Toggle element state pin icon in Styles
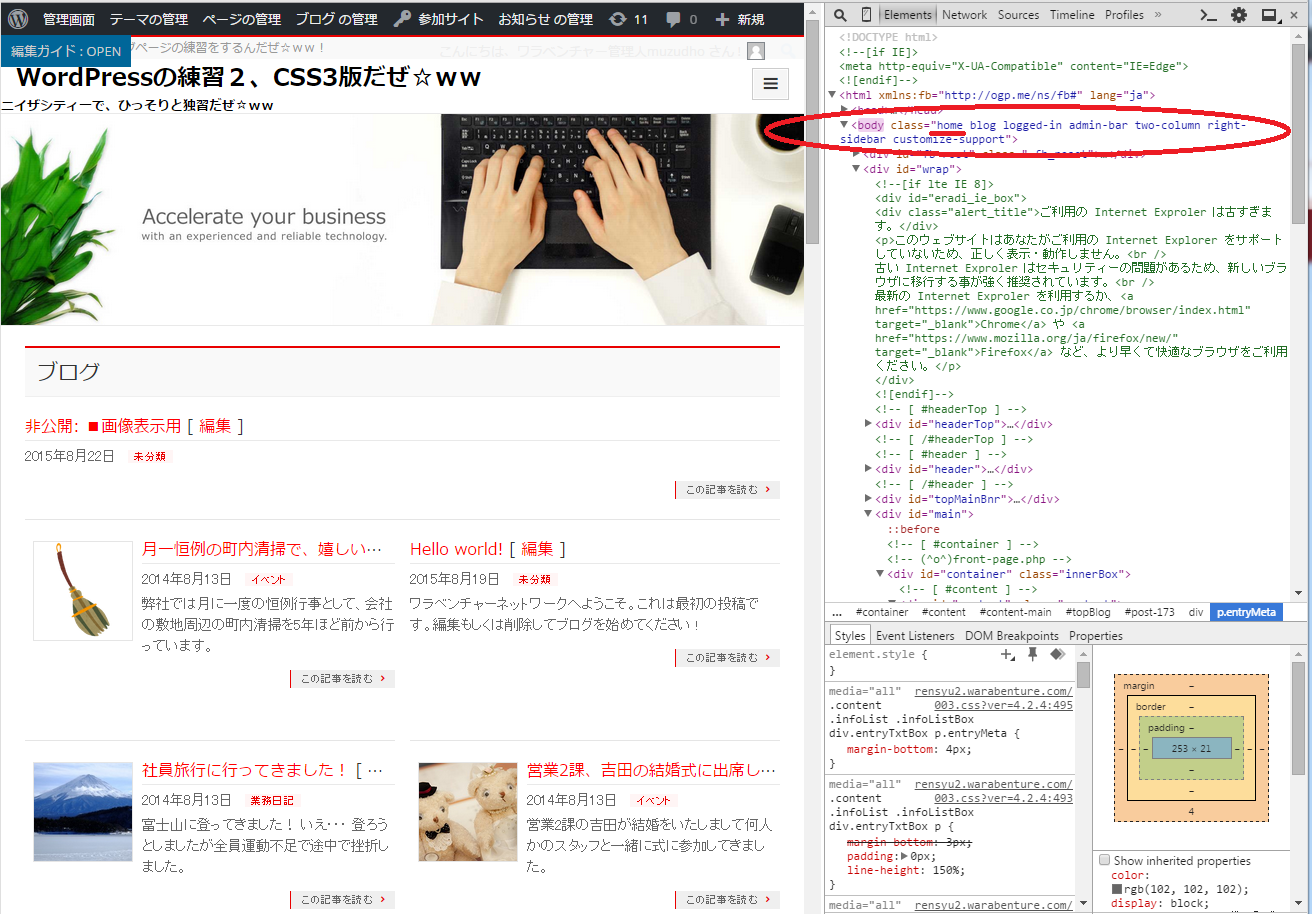This screenshot has width=1312, height=914. (1033, 654)
